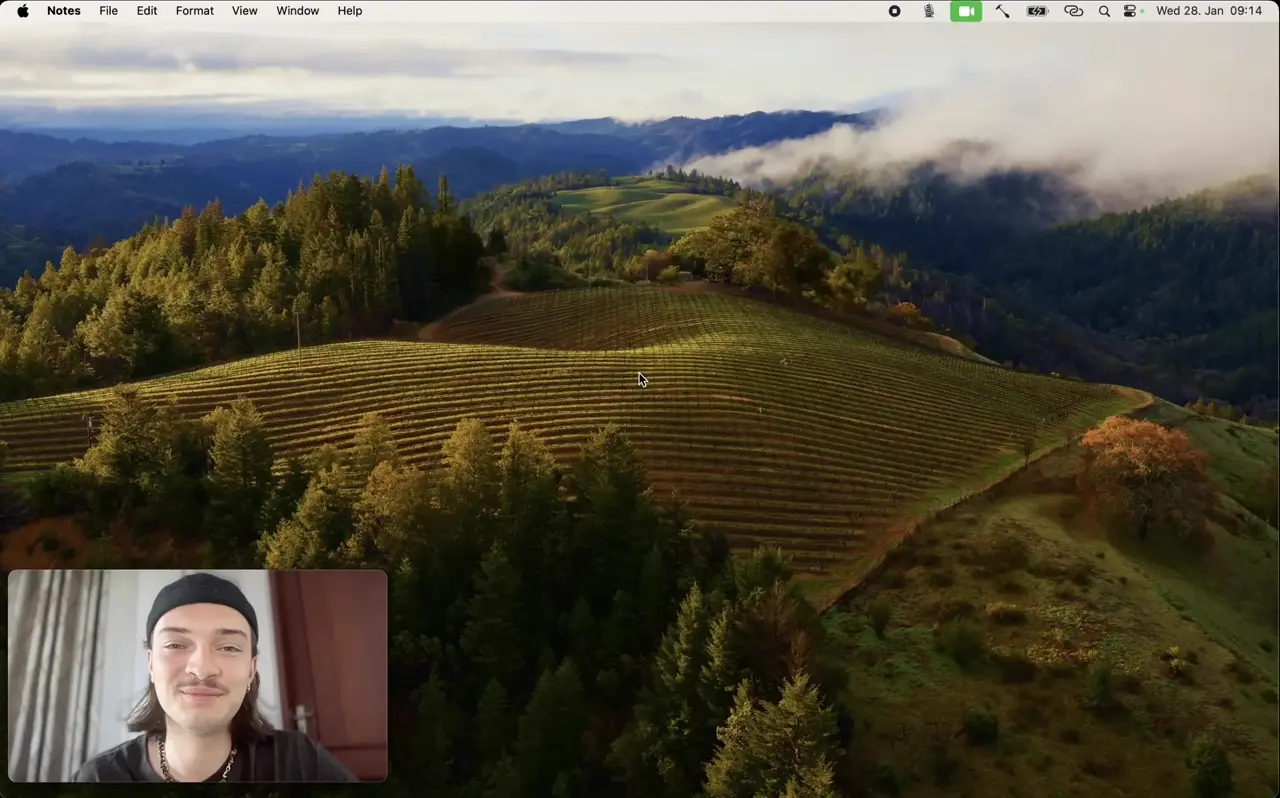This screenshot has height=798, width=1280.
Task: Open the Notes application menu
Action: pyautogui.click(x=64, y=11)
